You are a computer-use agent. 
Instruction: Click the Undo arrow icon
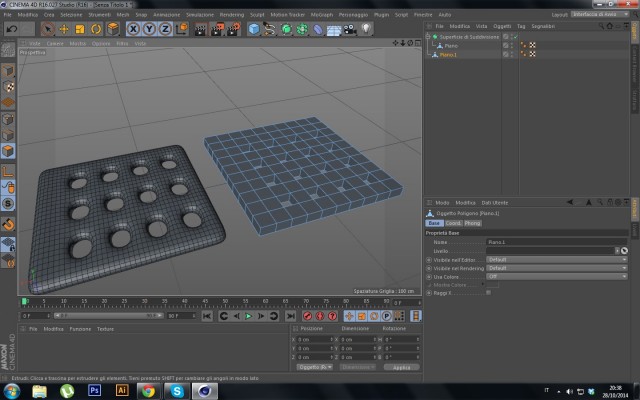tap(12, 29)
